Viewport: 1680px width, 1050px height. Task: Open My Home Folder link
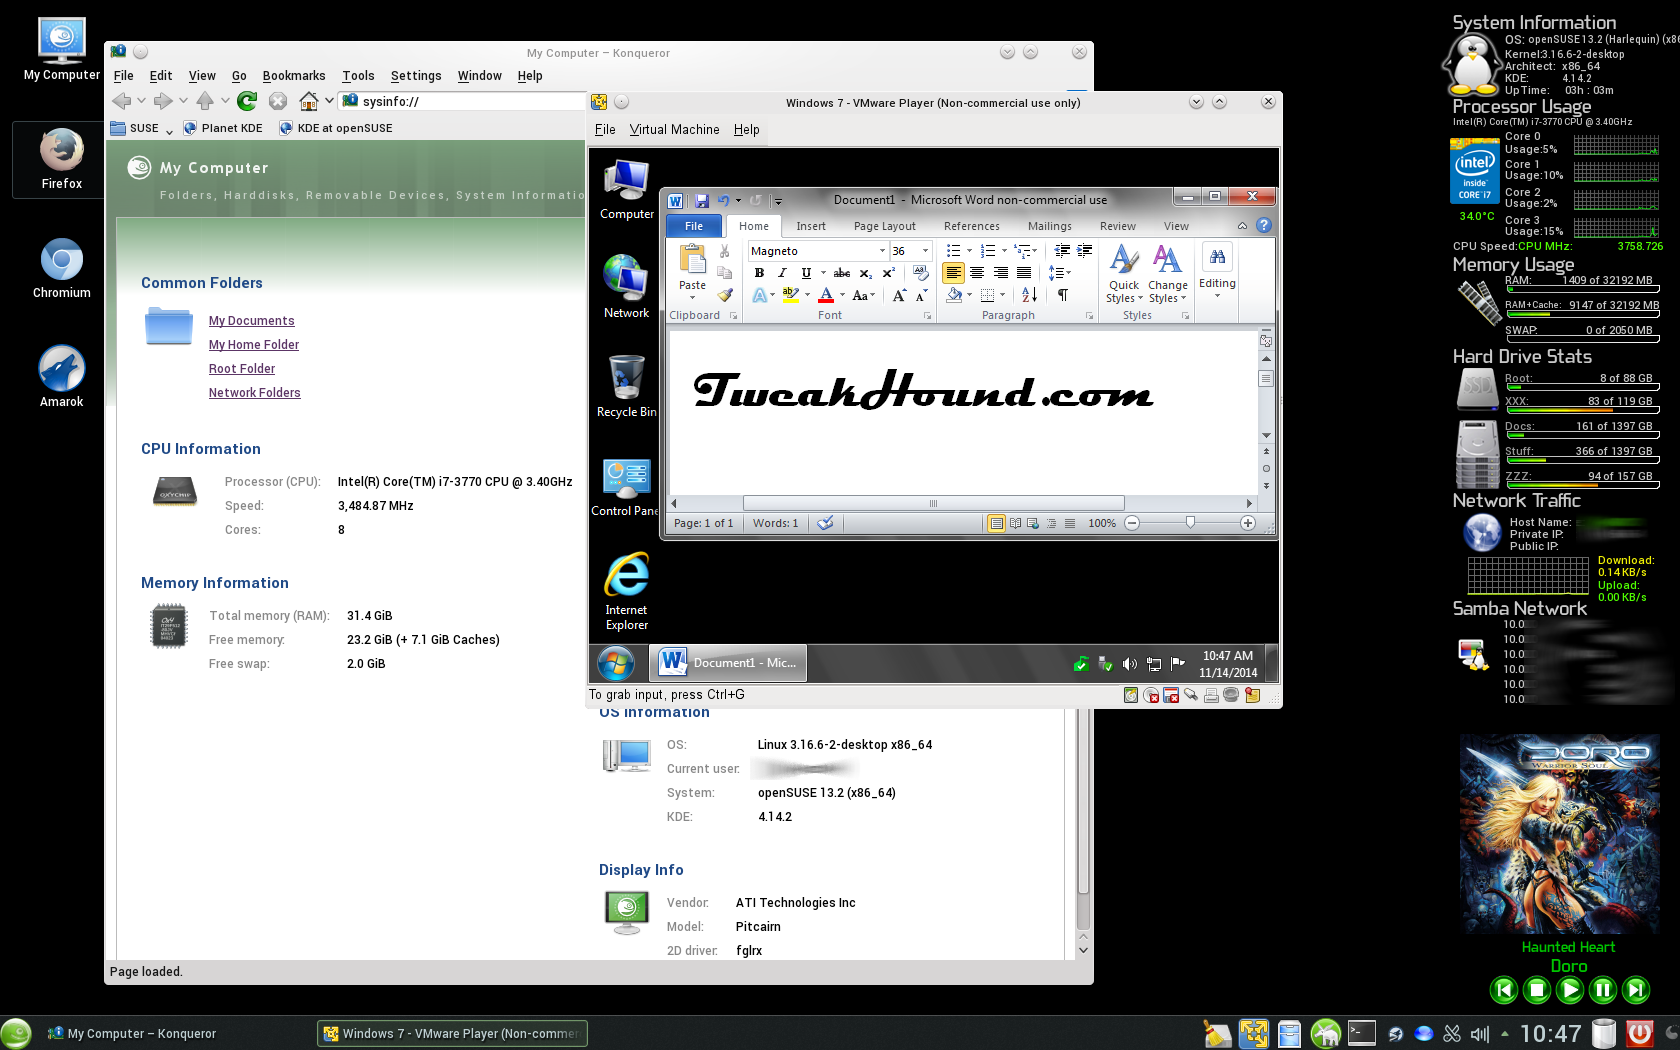pos(254,345)
